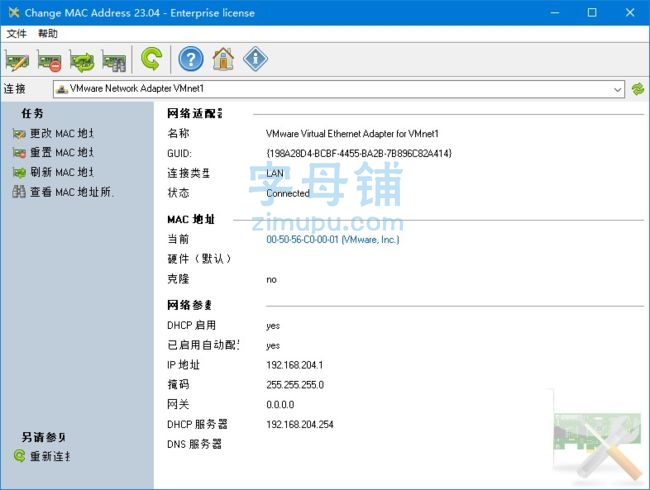Click the 克隆 value no
Viewport: 650px width, 490px height.
click(x=271, y=279)
